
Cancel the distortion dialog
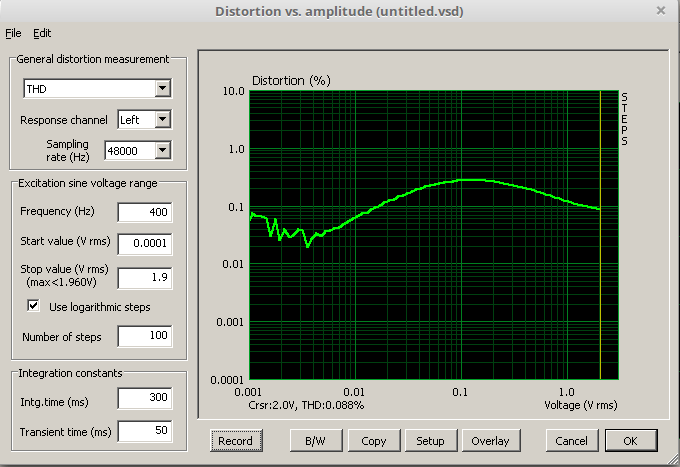(x=572, y=441)
